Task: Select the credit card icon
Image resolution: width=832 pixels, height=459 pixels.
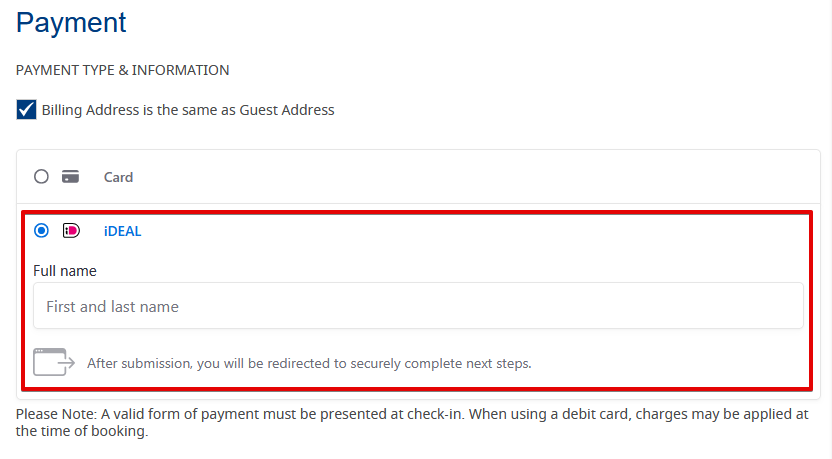Action: click(x=70, y=177)
